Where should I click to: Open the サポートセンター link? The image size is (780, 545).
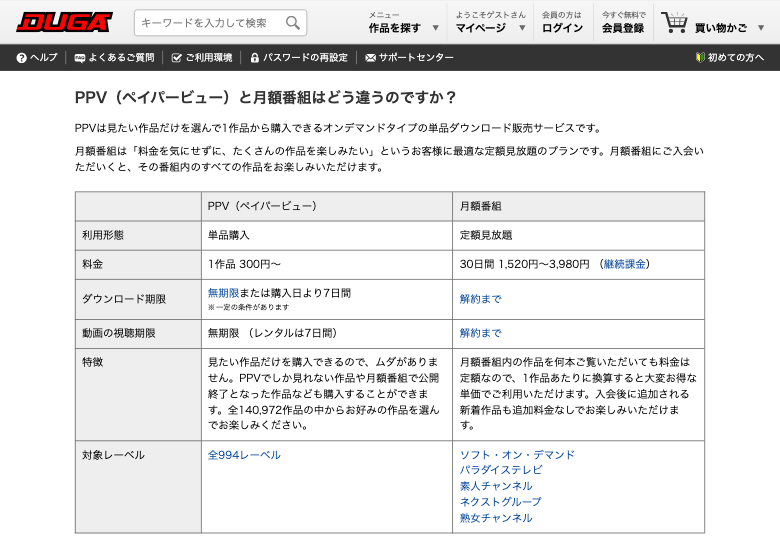point(416,58)
